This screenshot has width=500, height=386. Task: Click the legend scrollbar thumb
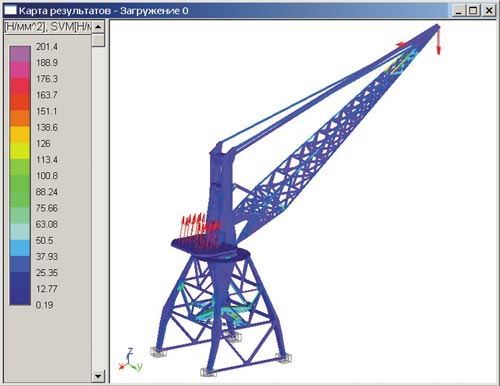pyautogui.click(x=98, y=40)
